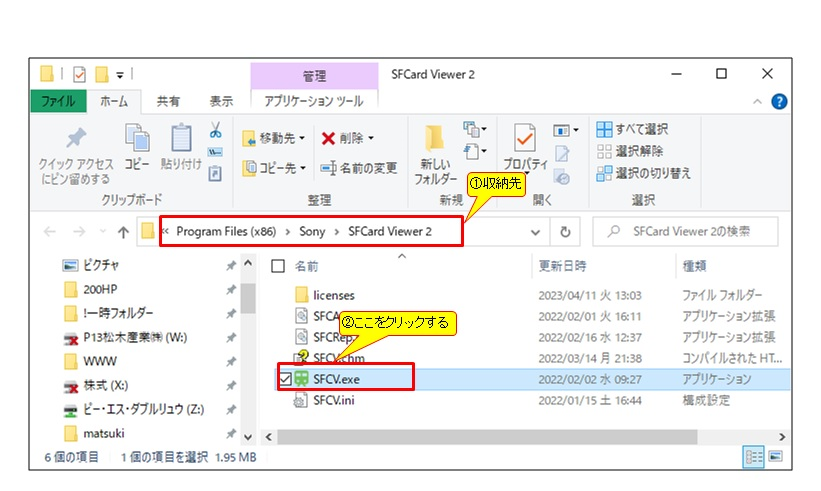Viewport: 821px width, 491px height.
Task: Open the 移動先 dropdown
Action: [x=275, y=138]
